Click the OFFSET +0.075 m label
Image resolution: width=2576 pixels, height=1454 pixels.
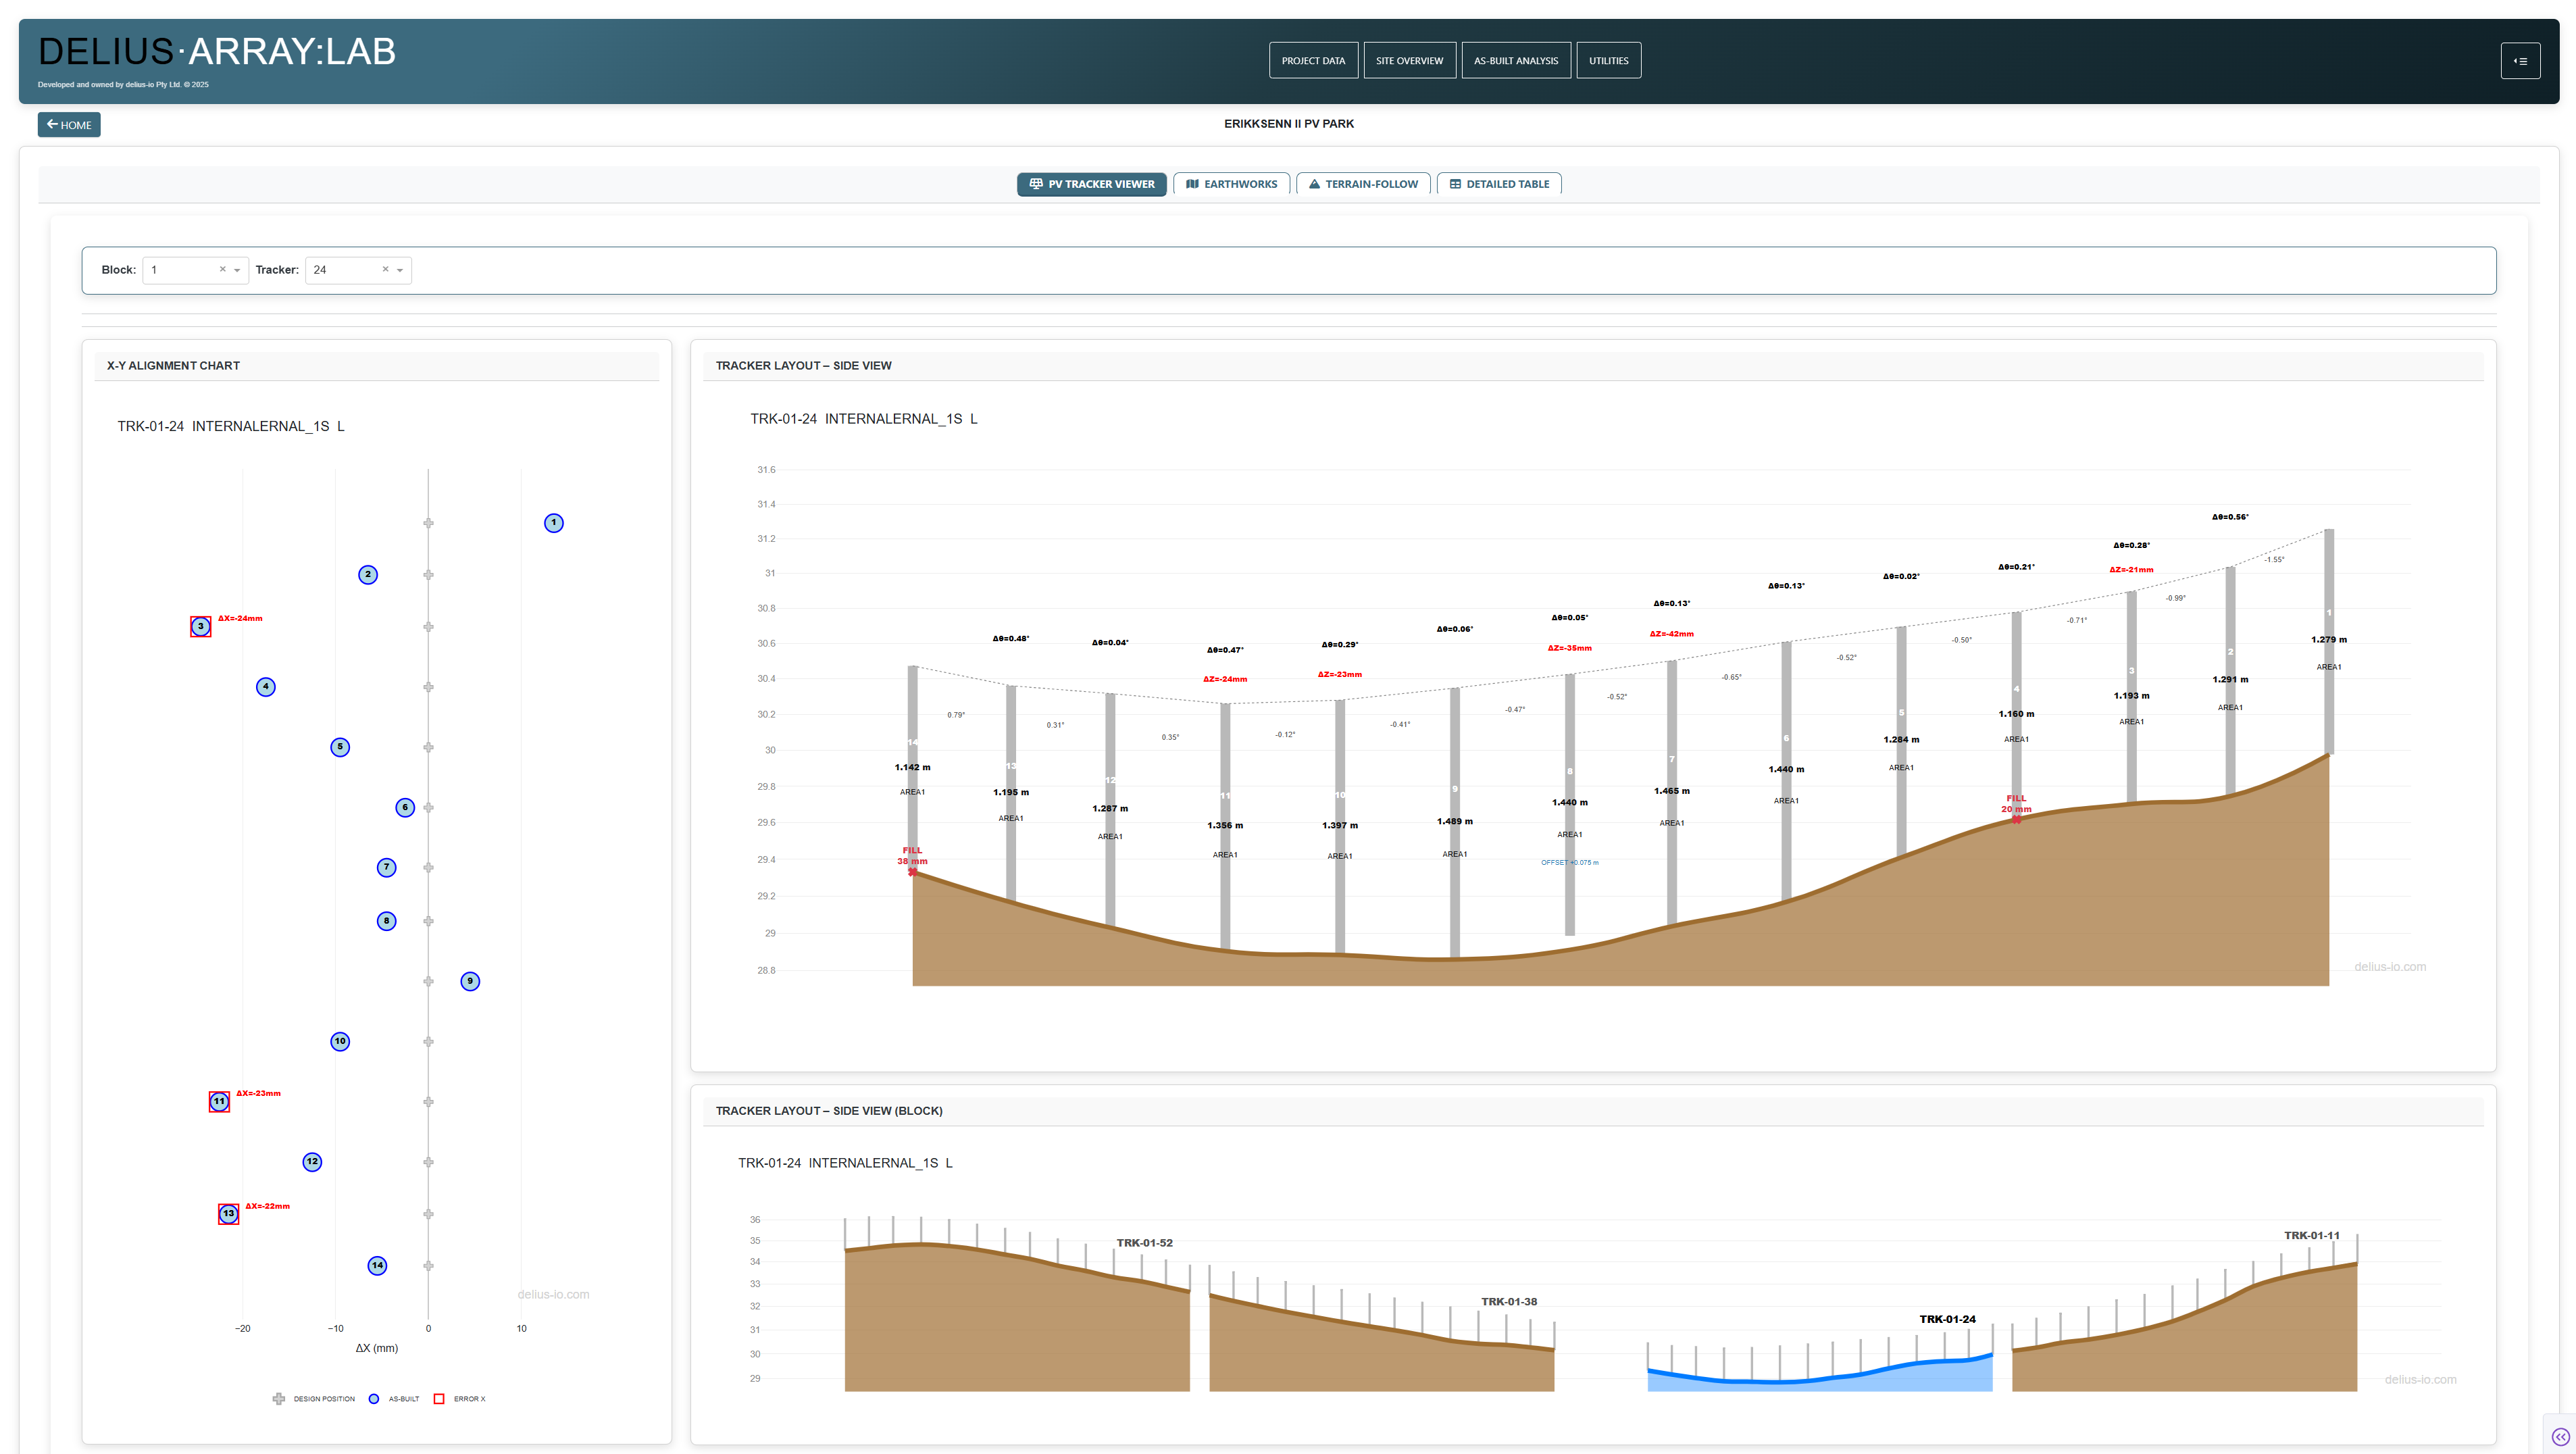click(x=1570, y=863)
